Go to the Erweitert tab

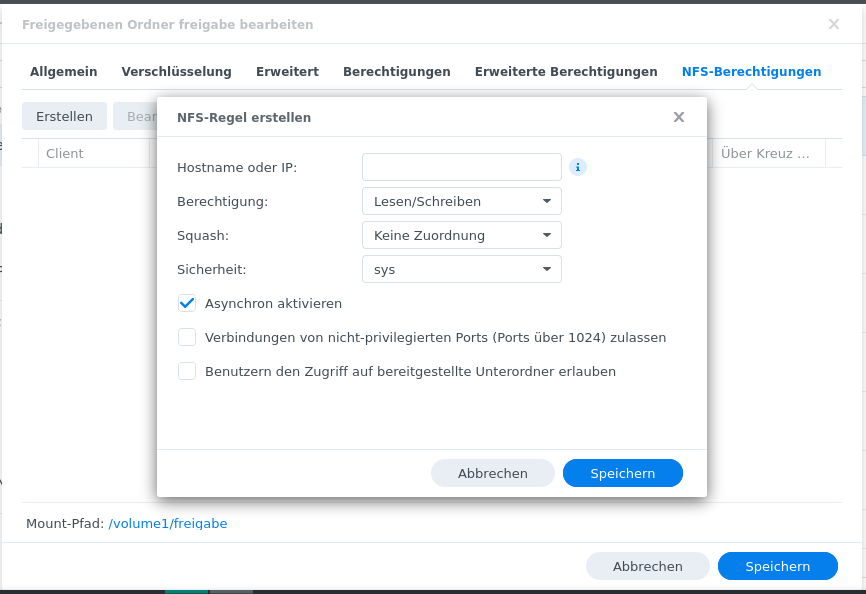[287, 72]
